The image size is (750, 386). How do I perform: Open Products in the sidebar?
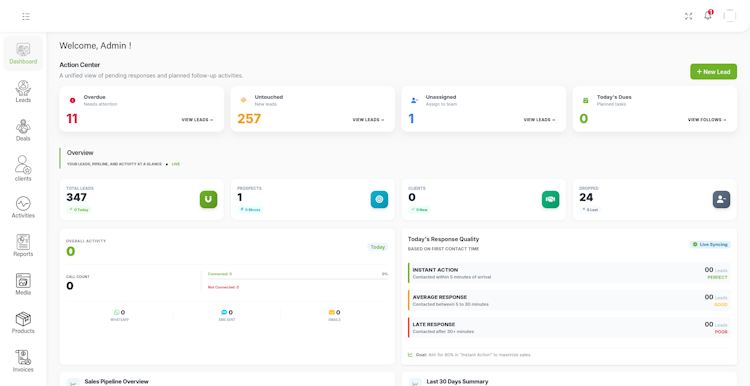pyautogui.click(x=23, y=323)
